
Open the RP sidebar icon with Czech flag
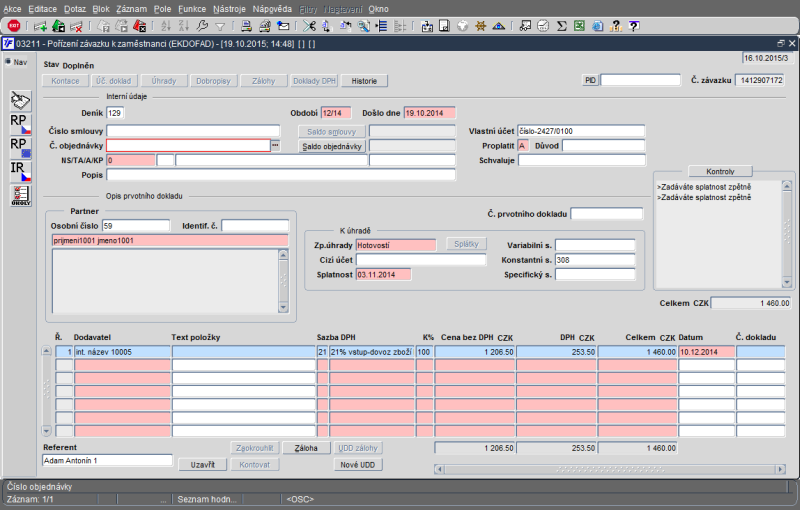20,124
